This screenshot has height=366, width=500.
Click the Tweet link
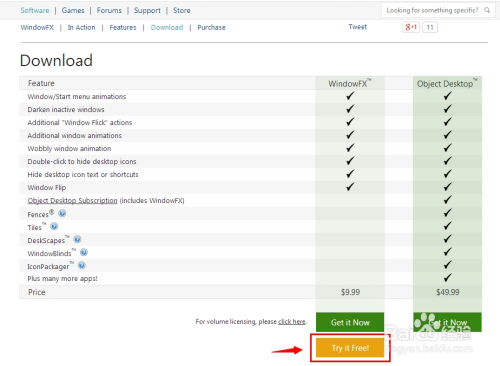[358, 27]
